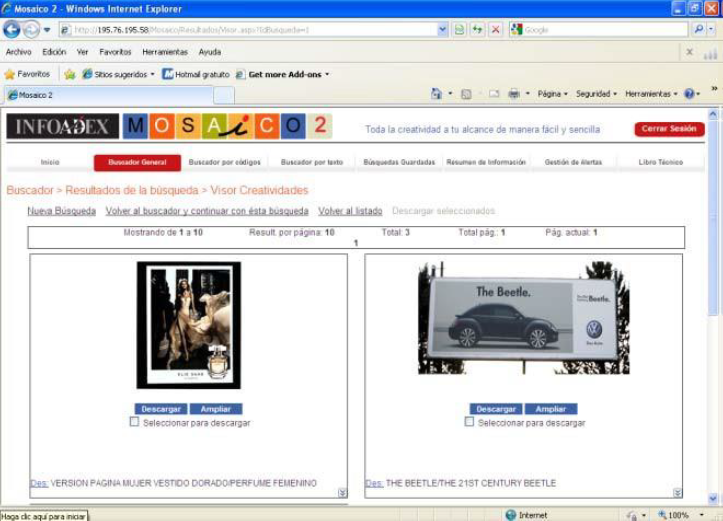Click the search magnifier icon
The image size is (723, 521).
pos(698,30)
